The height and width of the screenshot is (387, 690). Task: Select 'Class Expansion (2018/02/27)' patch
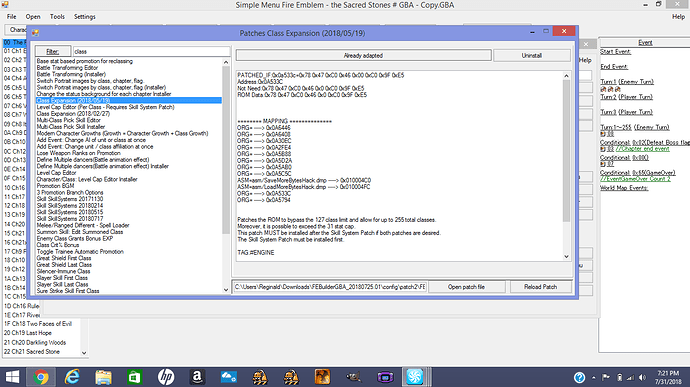(x=73, y=114)
